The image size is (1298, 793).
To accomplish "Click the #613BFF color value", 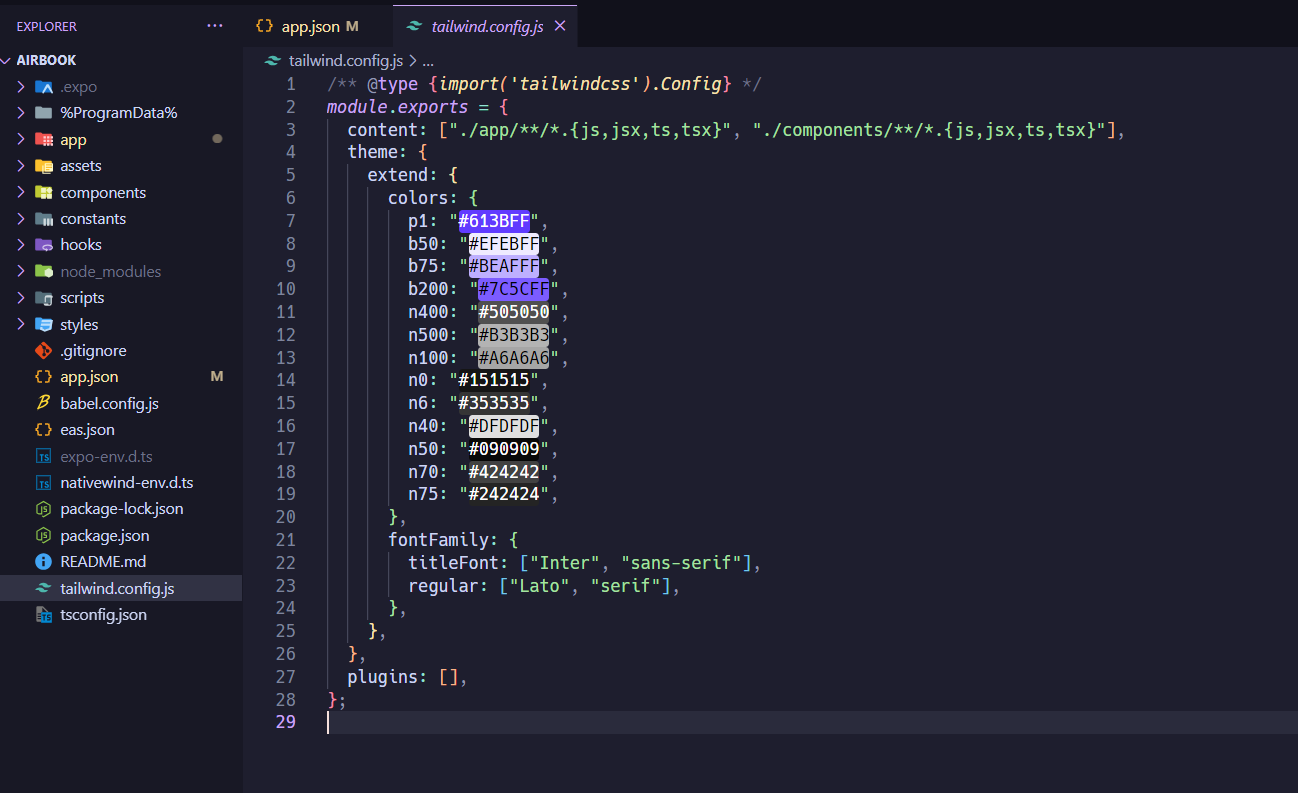I will click(494, 221).
